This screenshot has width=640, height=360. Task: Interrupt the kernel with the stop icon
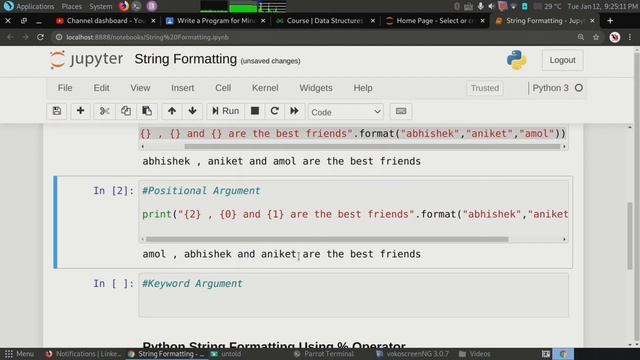(255, 111)
